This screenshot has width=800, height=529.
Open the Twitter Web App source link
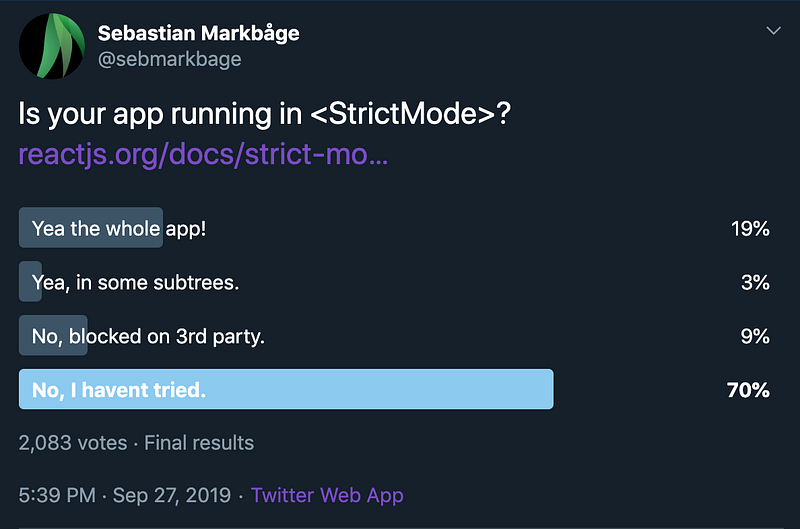pos(327,496)
